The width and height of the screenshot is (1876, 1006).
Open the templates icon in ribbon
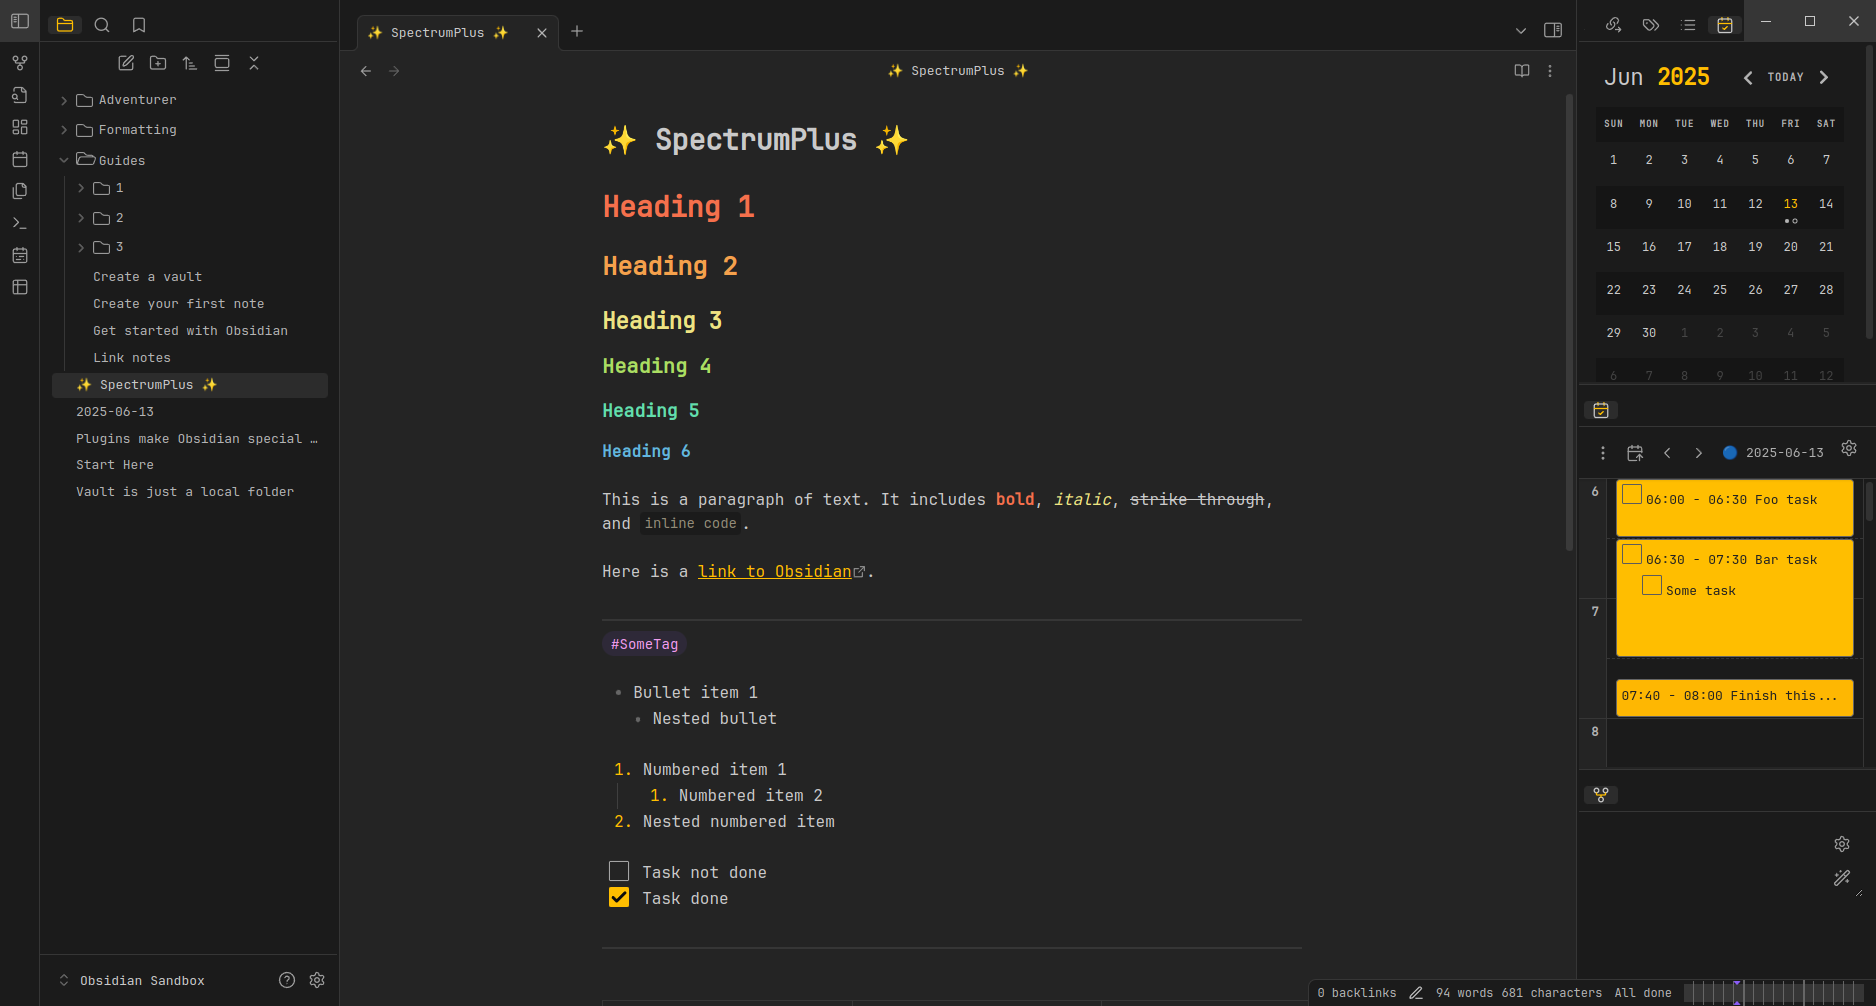(20, 191)
